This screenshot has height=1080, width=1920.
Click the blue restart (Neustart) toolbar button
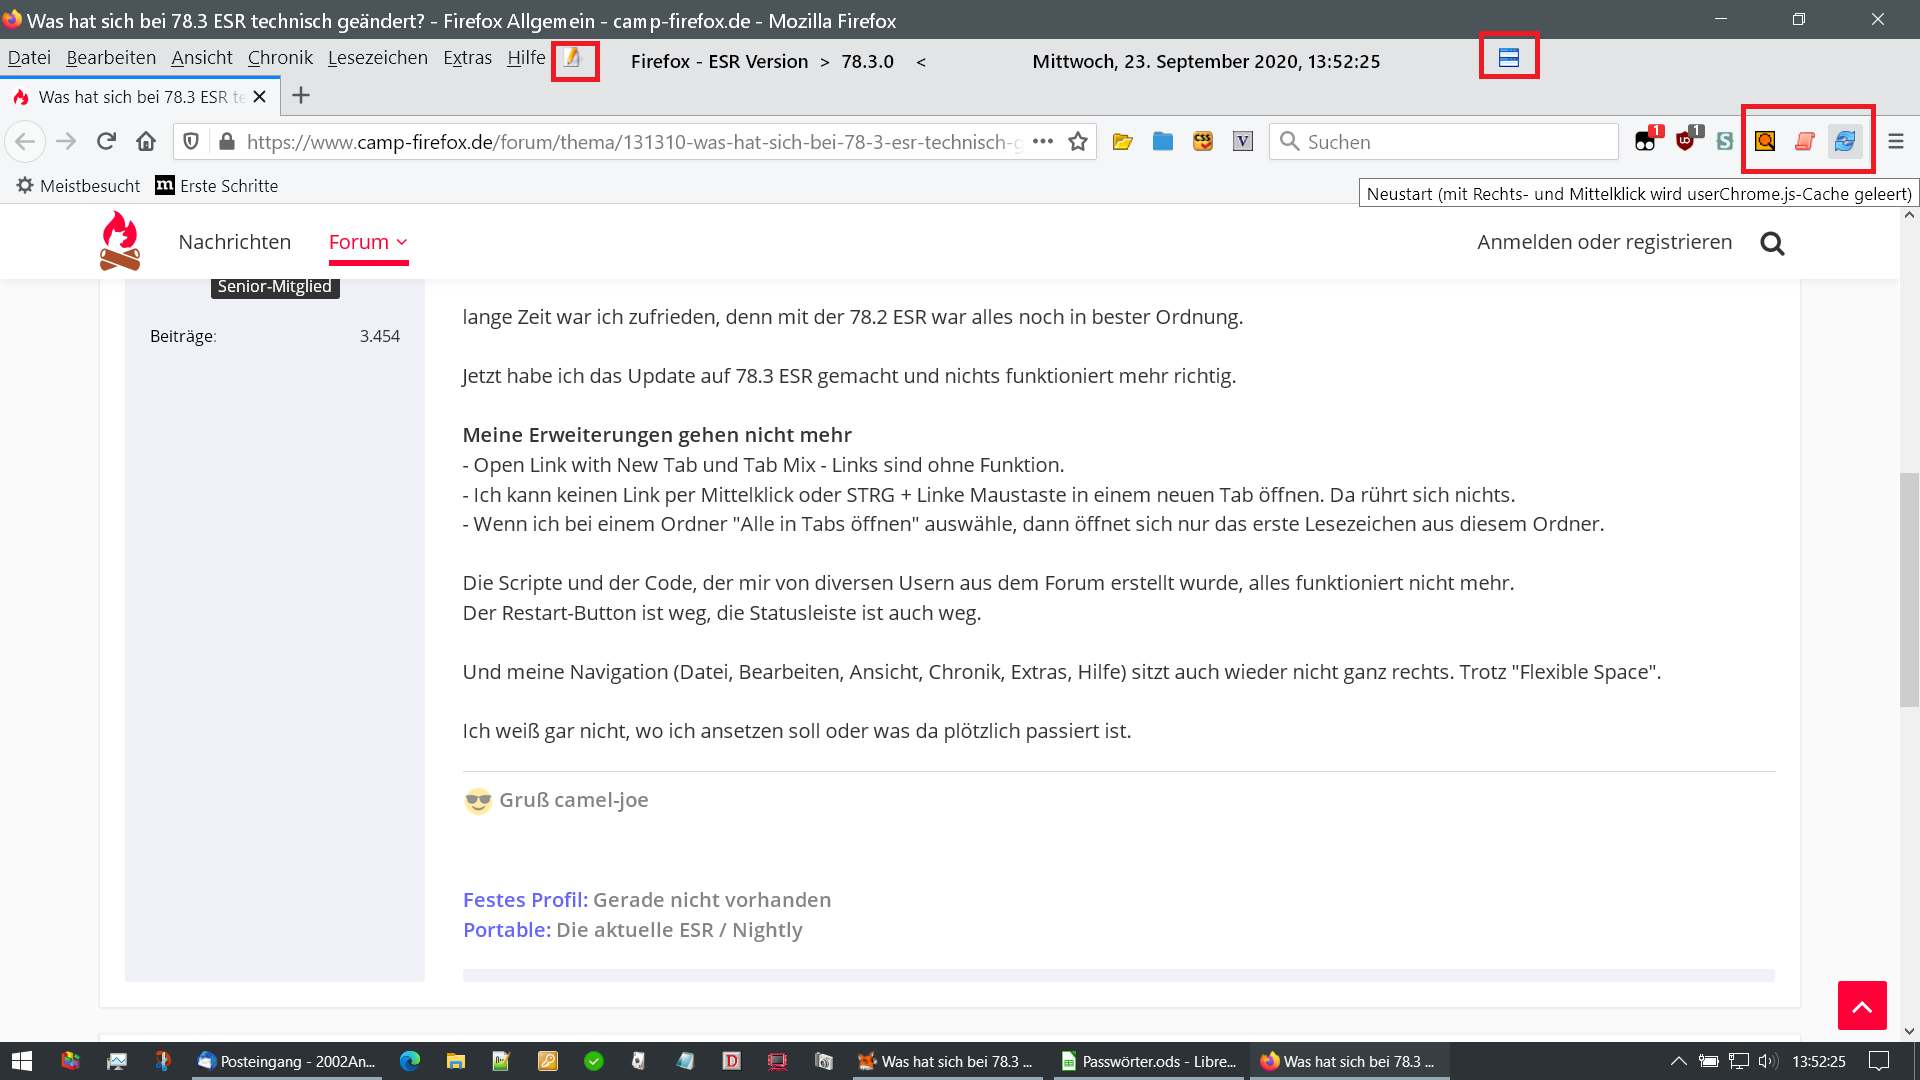1845,141
